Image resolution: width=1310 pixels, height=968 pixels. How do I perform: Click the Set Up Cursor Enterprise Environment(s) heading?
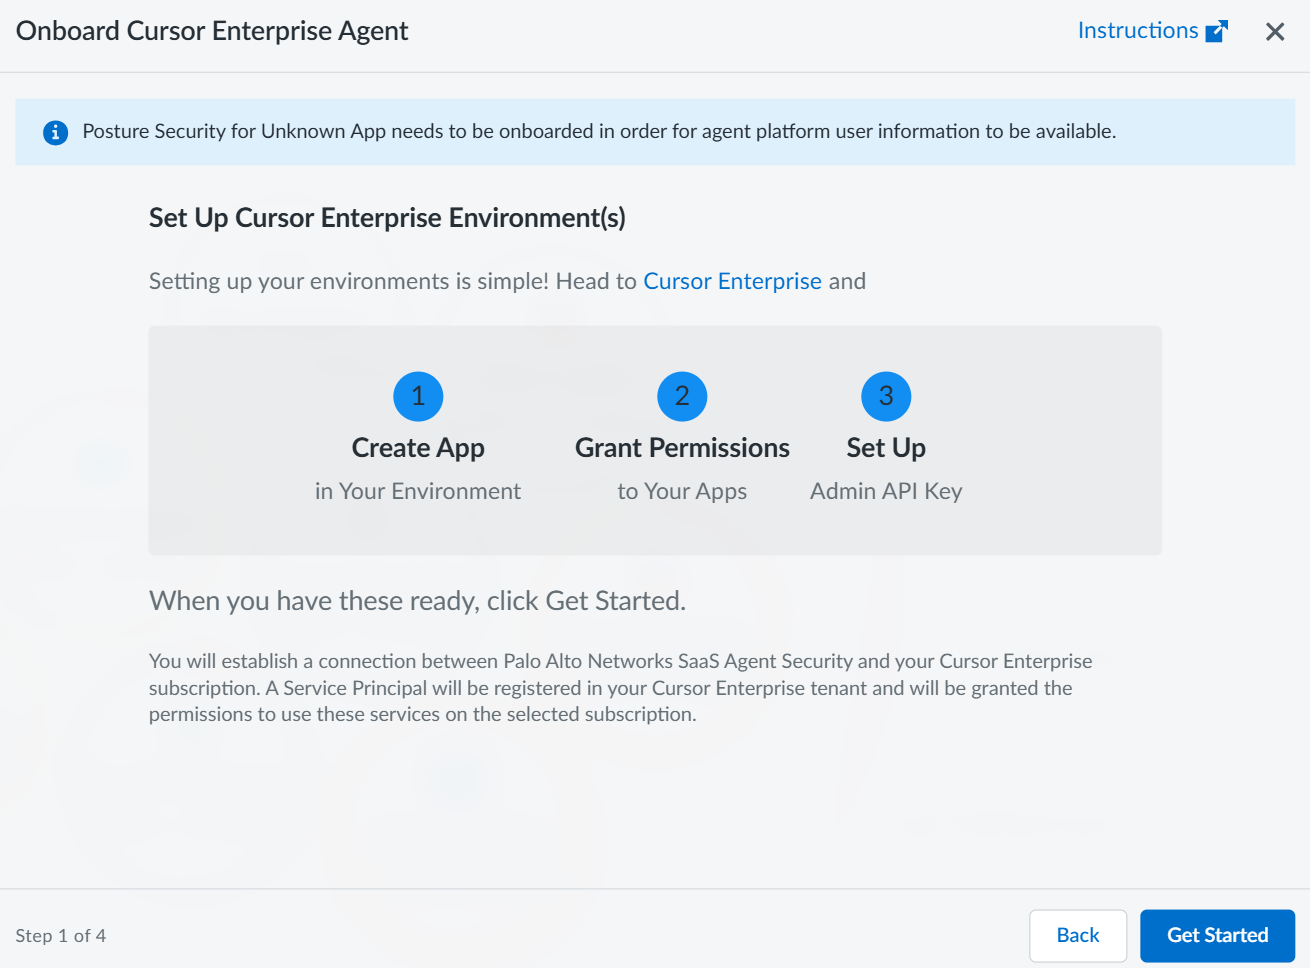[x=387, y=218]
